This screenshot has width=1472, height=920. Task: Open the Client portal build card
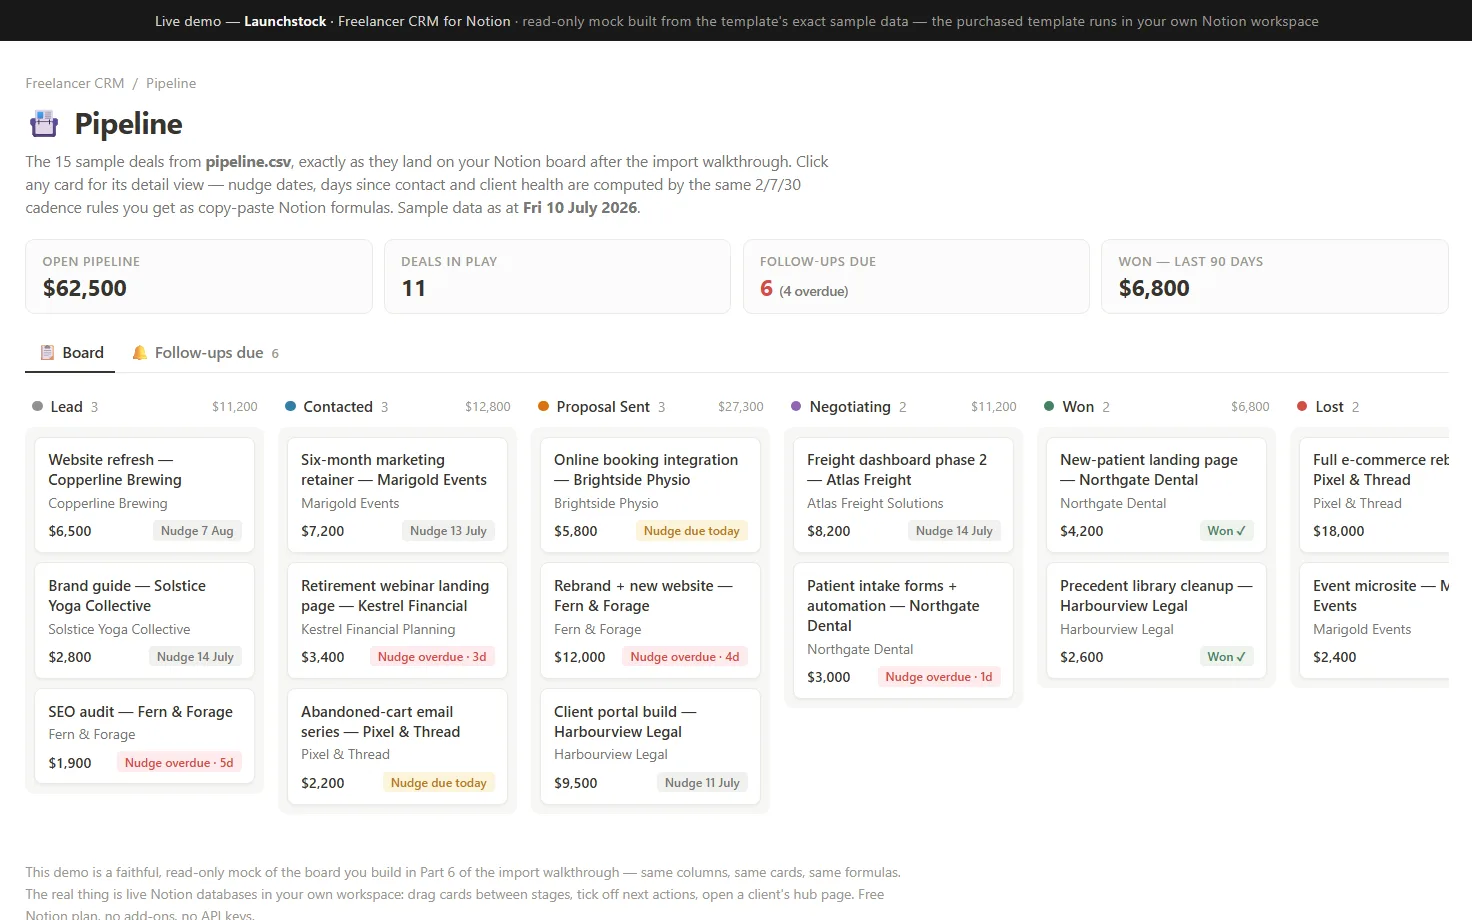pos(650,747)
